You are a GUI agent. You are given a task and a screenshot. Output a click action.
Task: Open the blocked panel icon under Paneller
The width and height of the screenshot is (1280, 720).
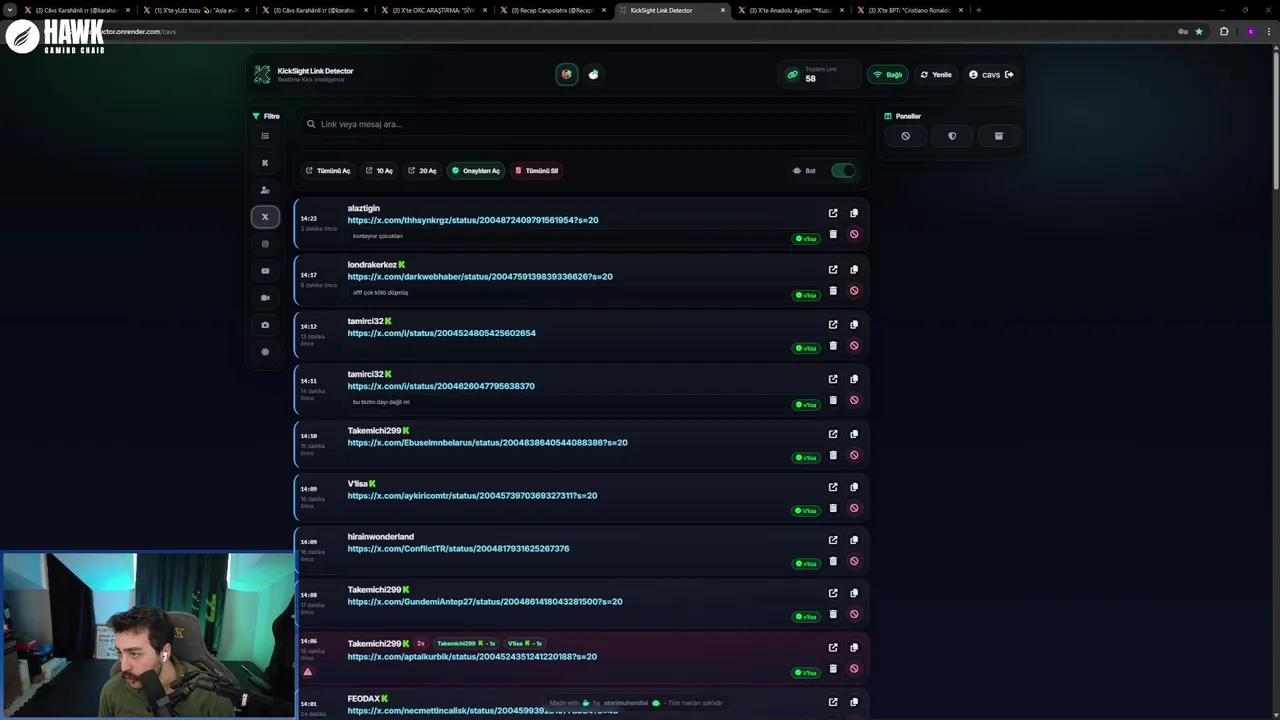tap(905, 136)
